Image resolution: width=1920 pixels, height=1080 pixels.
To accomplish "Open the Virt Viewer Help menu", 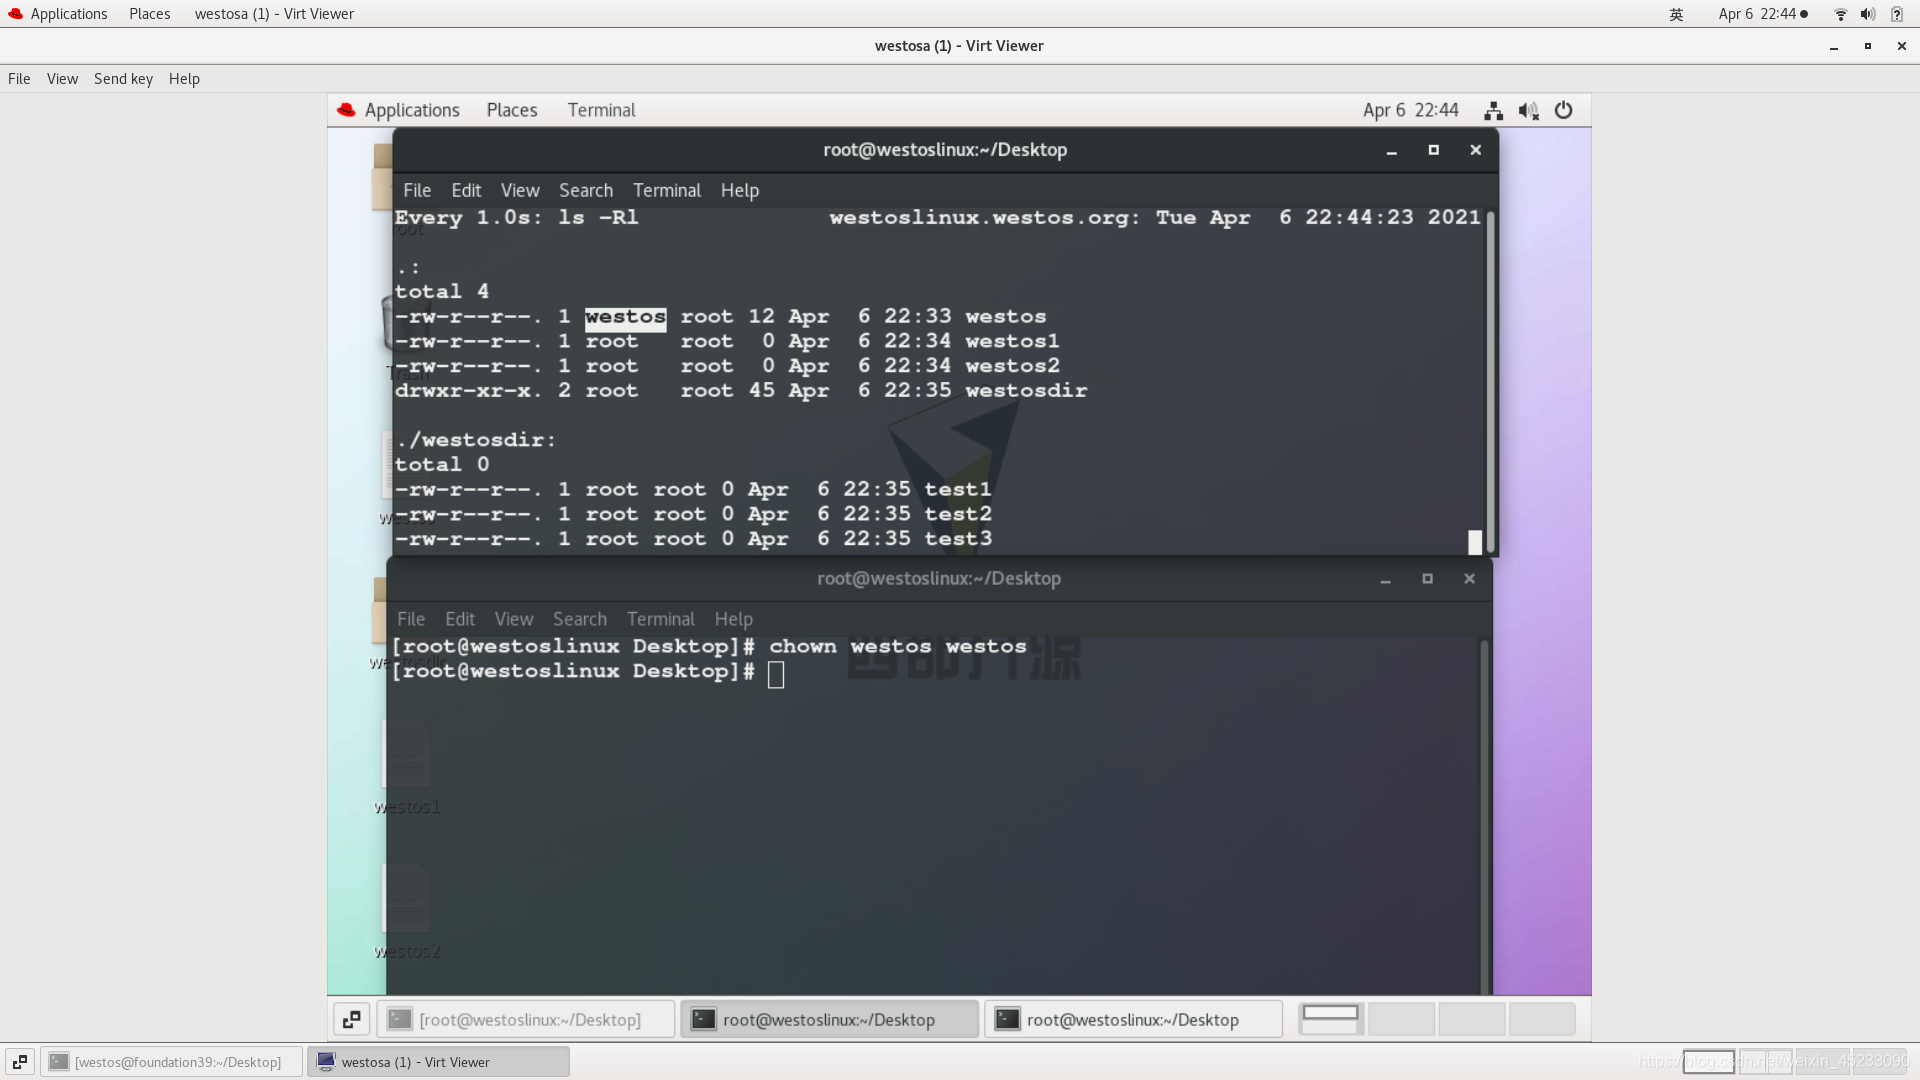I will pyautogui.click(x=184, y=79).
